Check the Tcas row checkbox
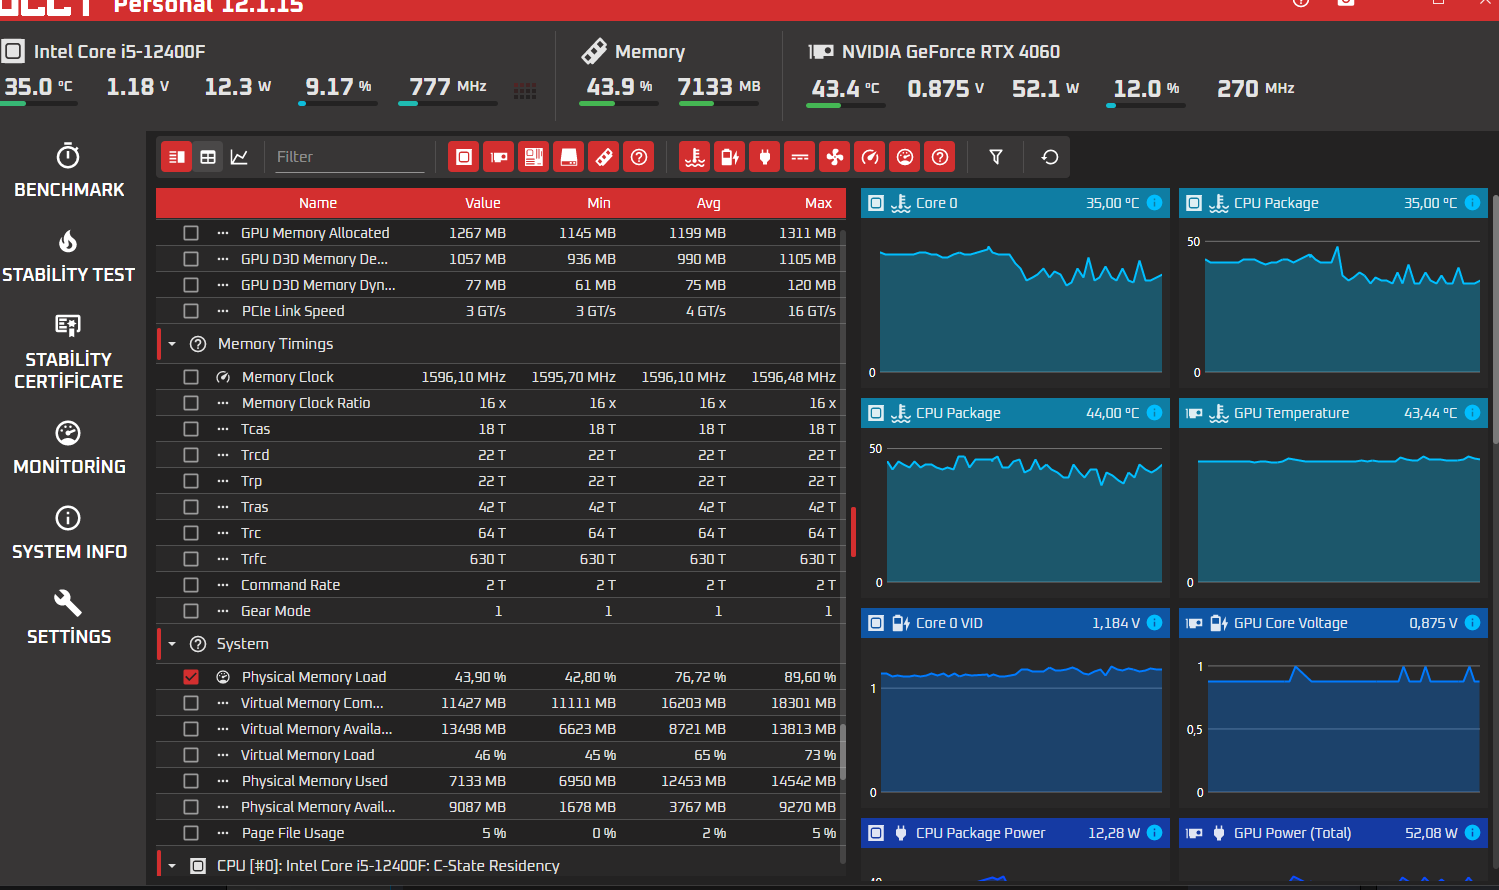Screen dimensions: 1499x890 tap(191, 429)
